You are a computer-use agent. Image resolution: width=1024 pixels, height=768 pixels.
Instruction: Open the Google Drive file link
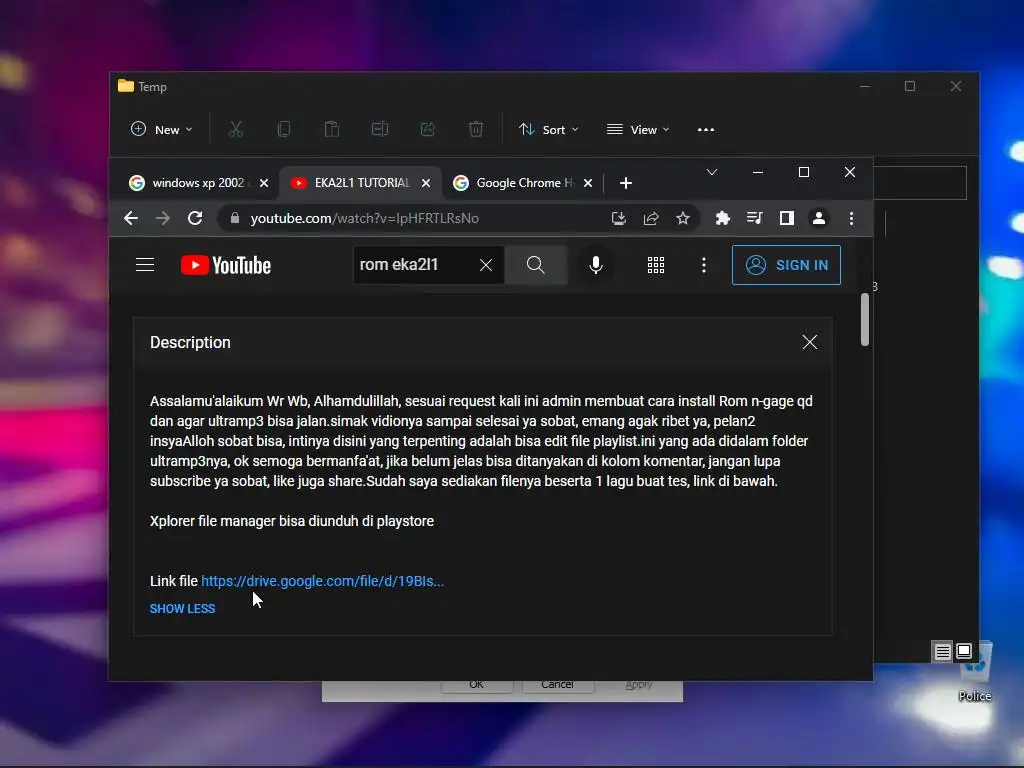(x=323, y=581)
